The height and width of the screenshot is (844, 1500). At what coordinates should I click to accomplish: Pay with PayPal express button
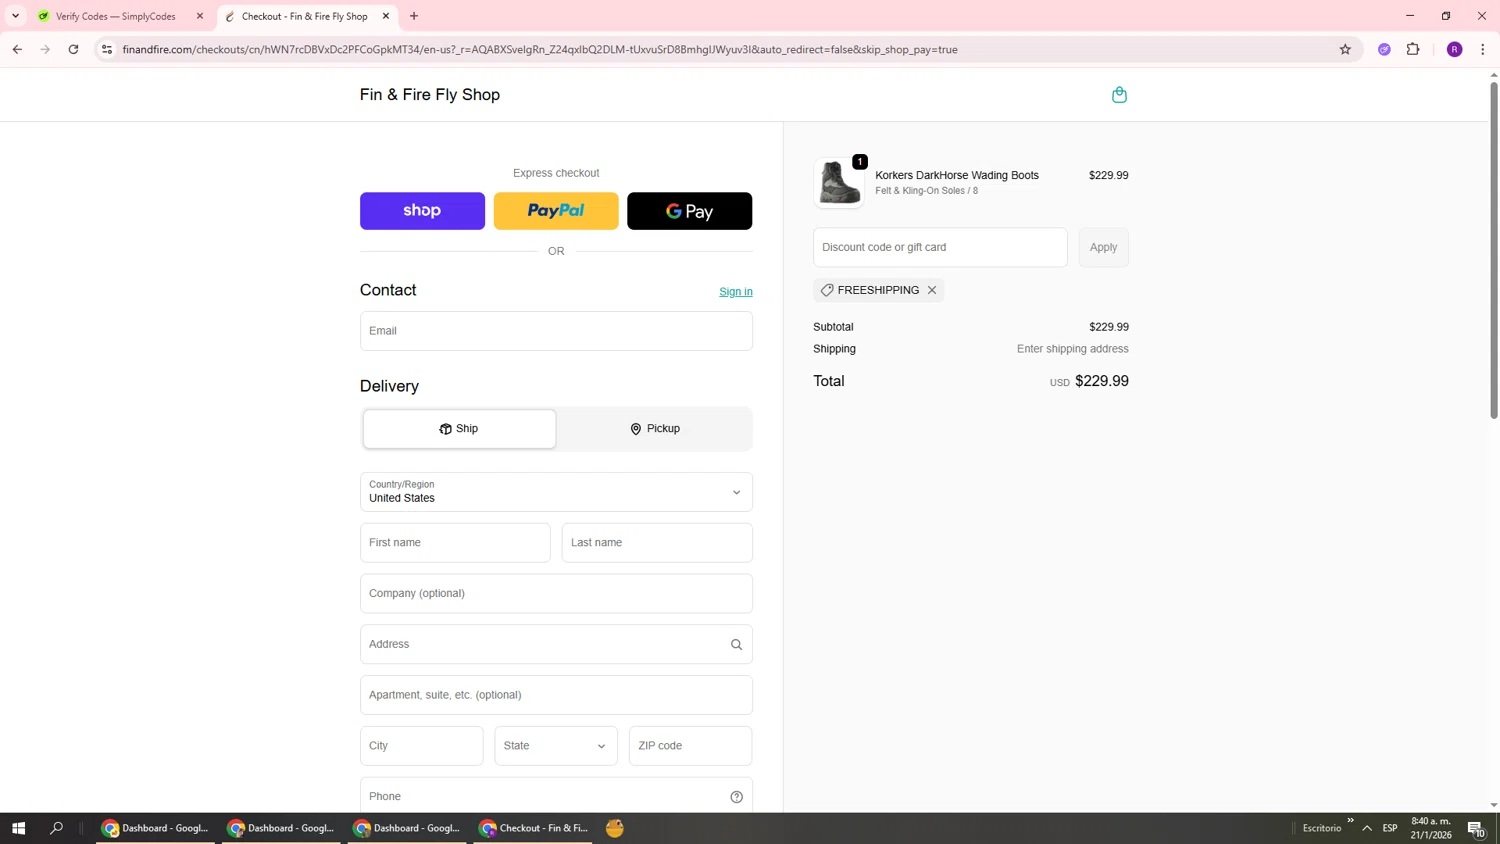click(556, 211)
